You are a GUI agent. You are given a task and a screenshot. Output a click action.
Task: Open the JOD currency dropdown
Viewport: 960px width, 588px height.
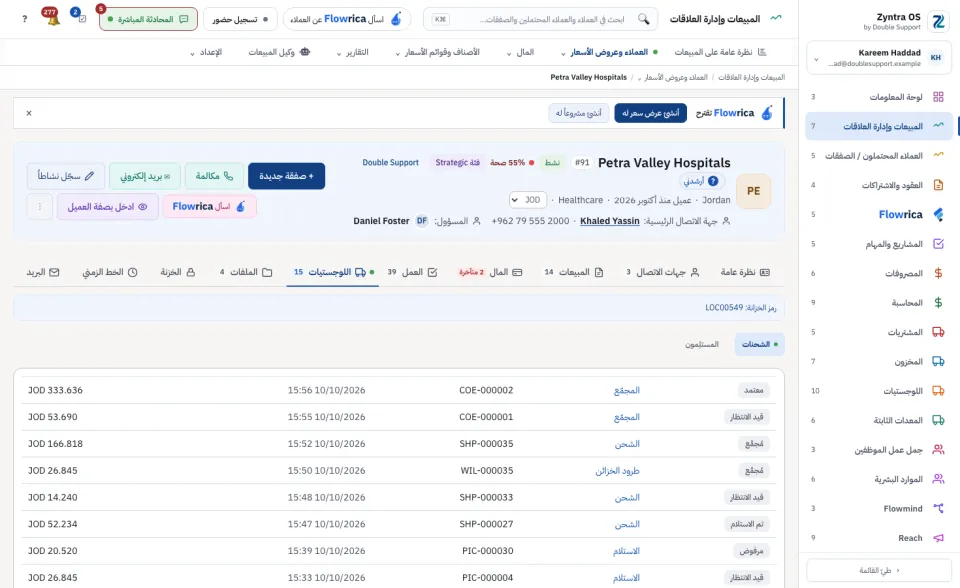[x=528, y=200]
